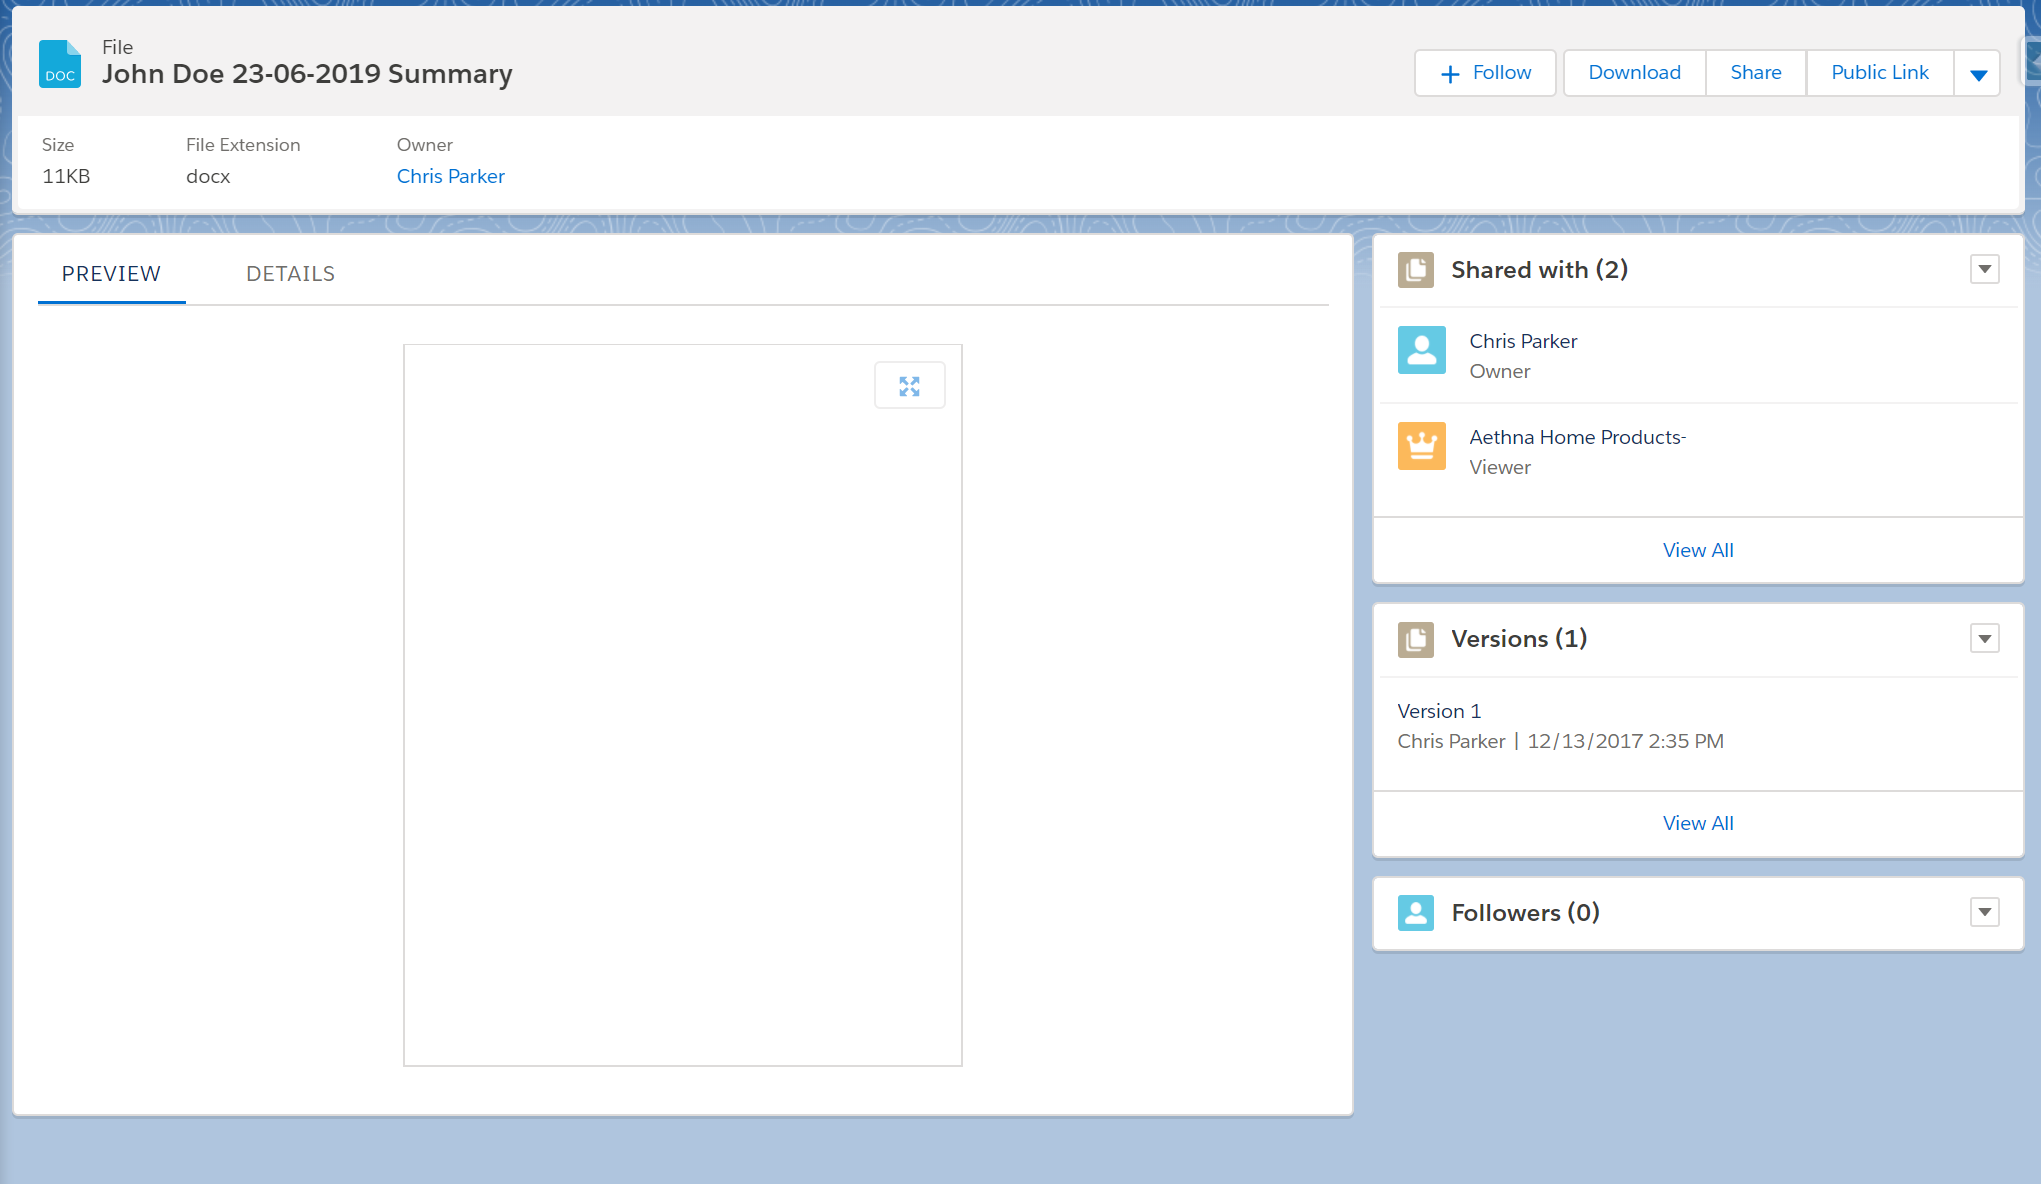2041x1184 pixels.
Task: Click the Followers panel icon
Action: [1415, 912]
